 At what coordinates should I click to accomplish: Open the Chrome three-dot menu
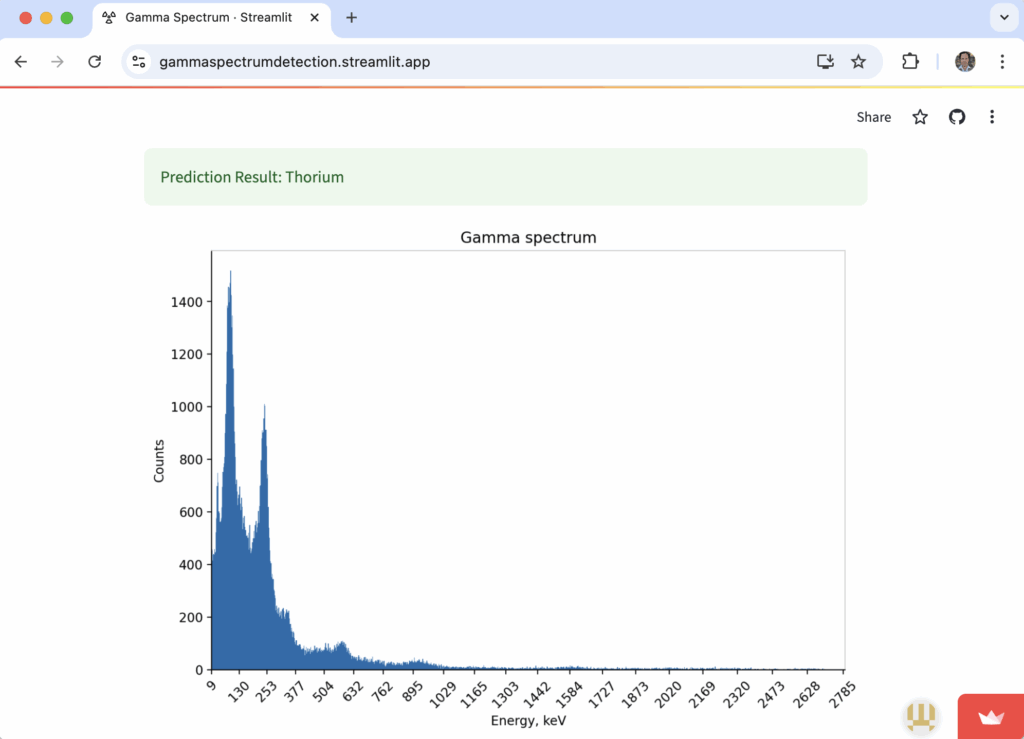coord(1002,62)
